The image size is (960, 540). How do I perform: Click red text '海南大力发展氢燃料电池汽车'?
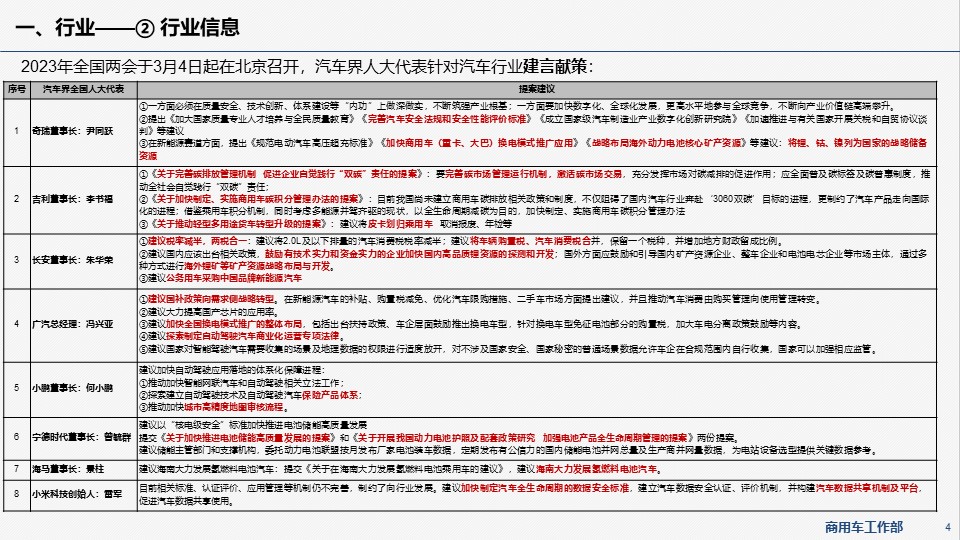(x=596, y=470)
